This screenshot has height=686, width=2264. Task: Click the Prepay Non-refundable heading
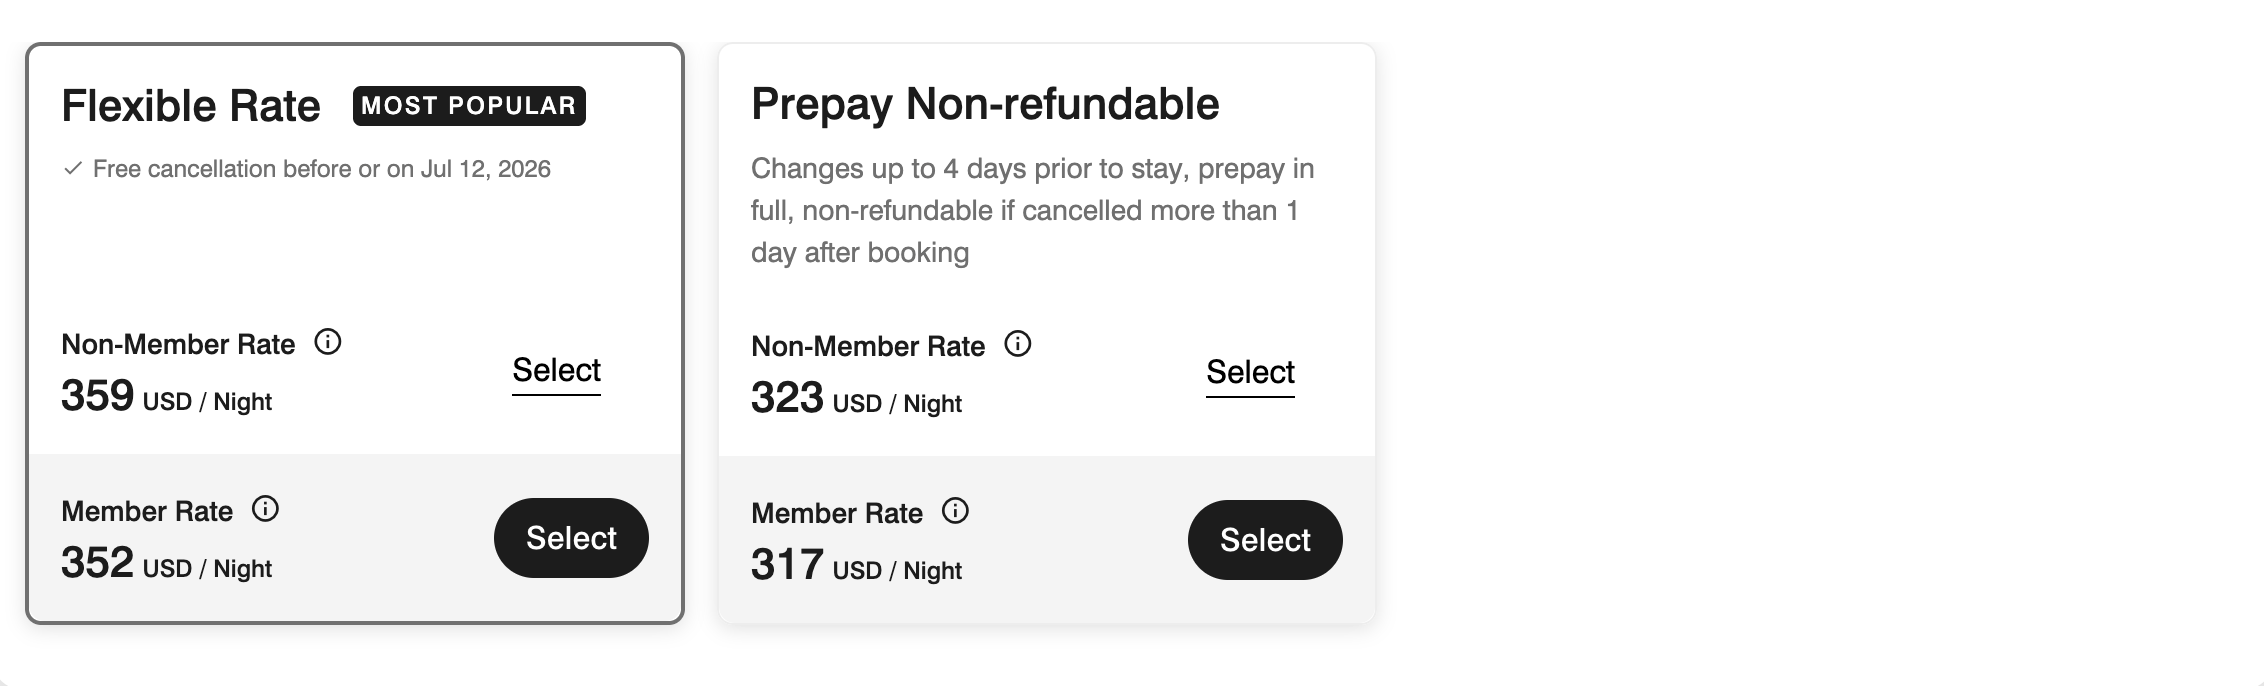(x=985, y=103)
